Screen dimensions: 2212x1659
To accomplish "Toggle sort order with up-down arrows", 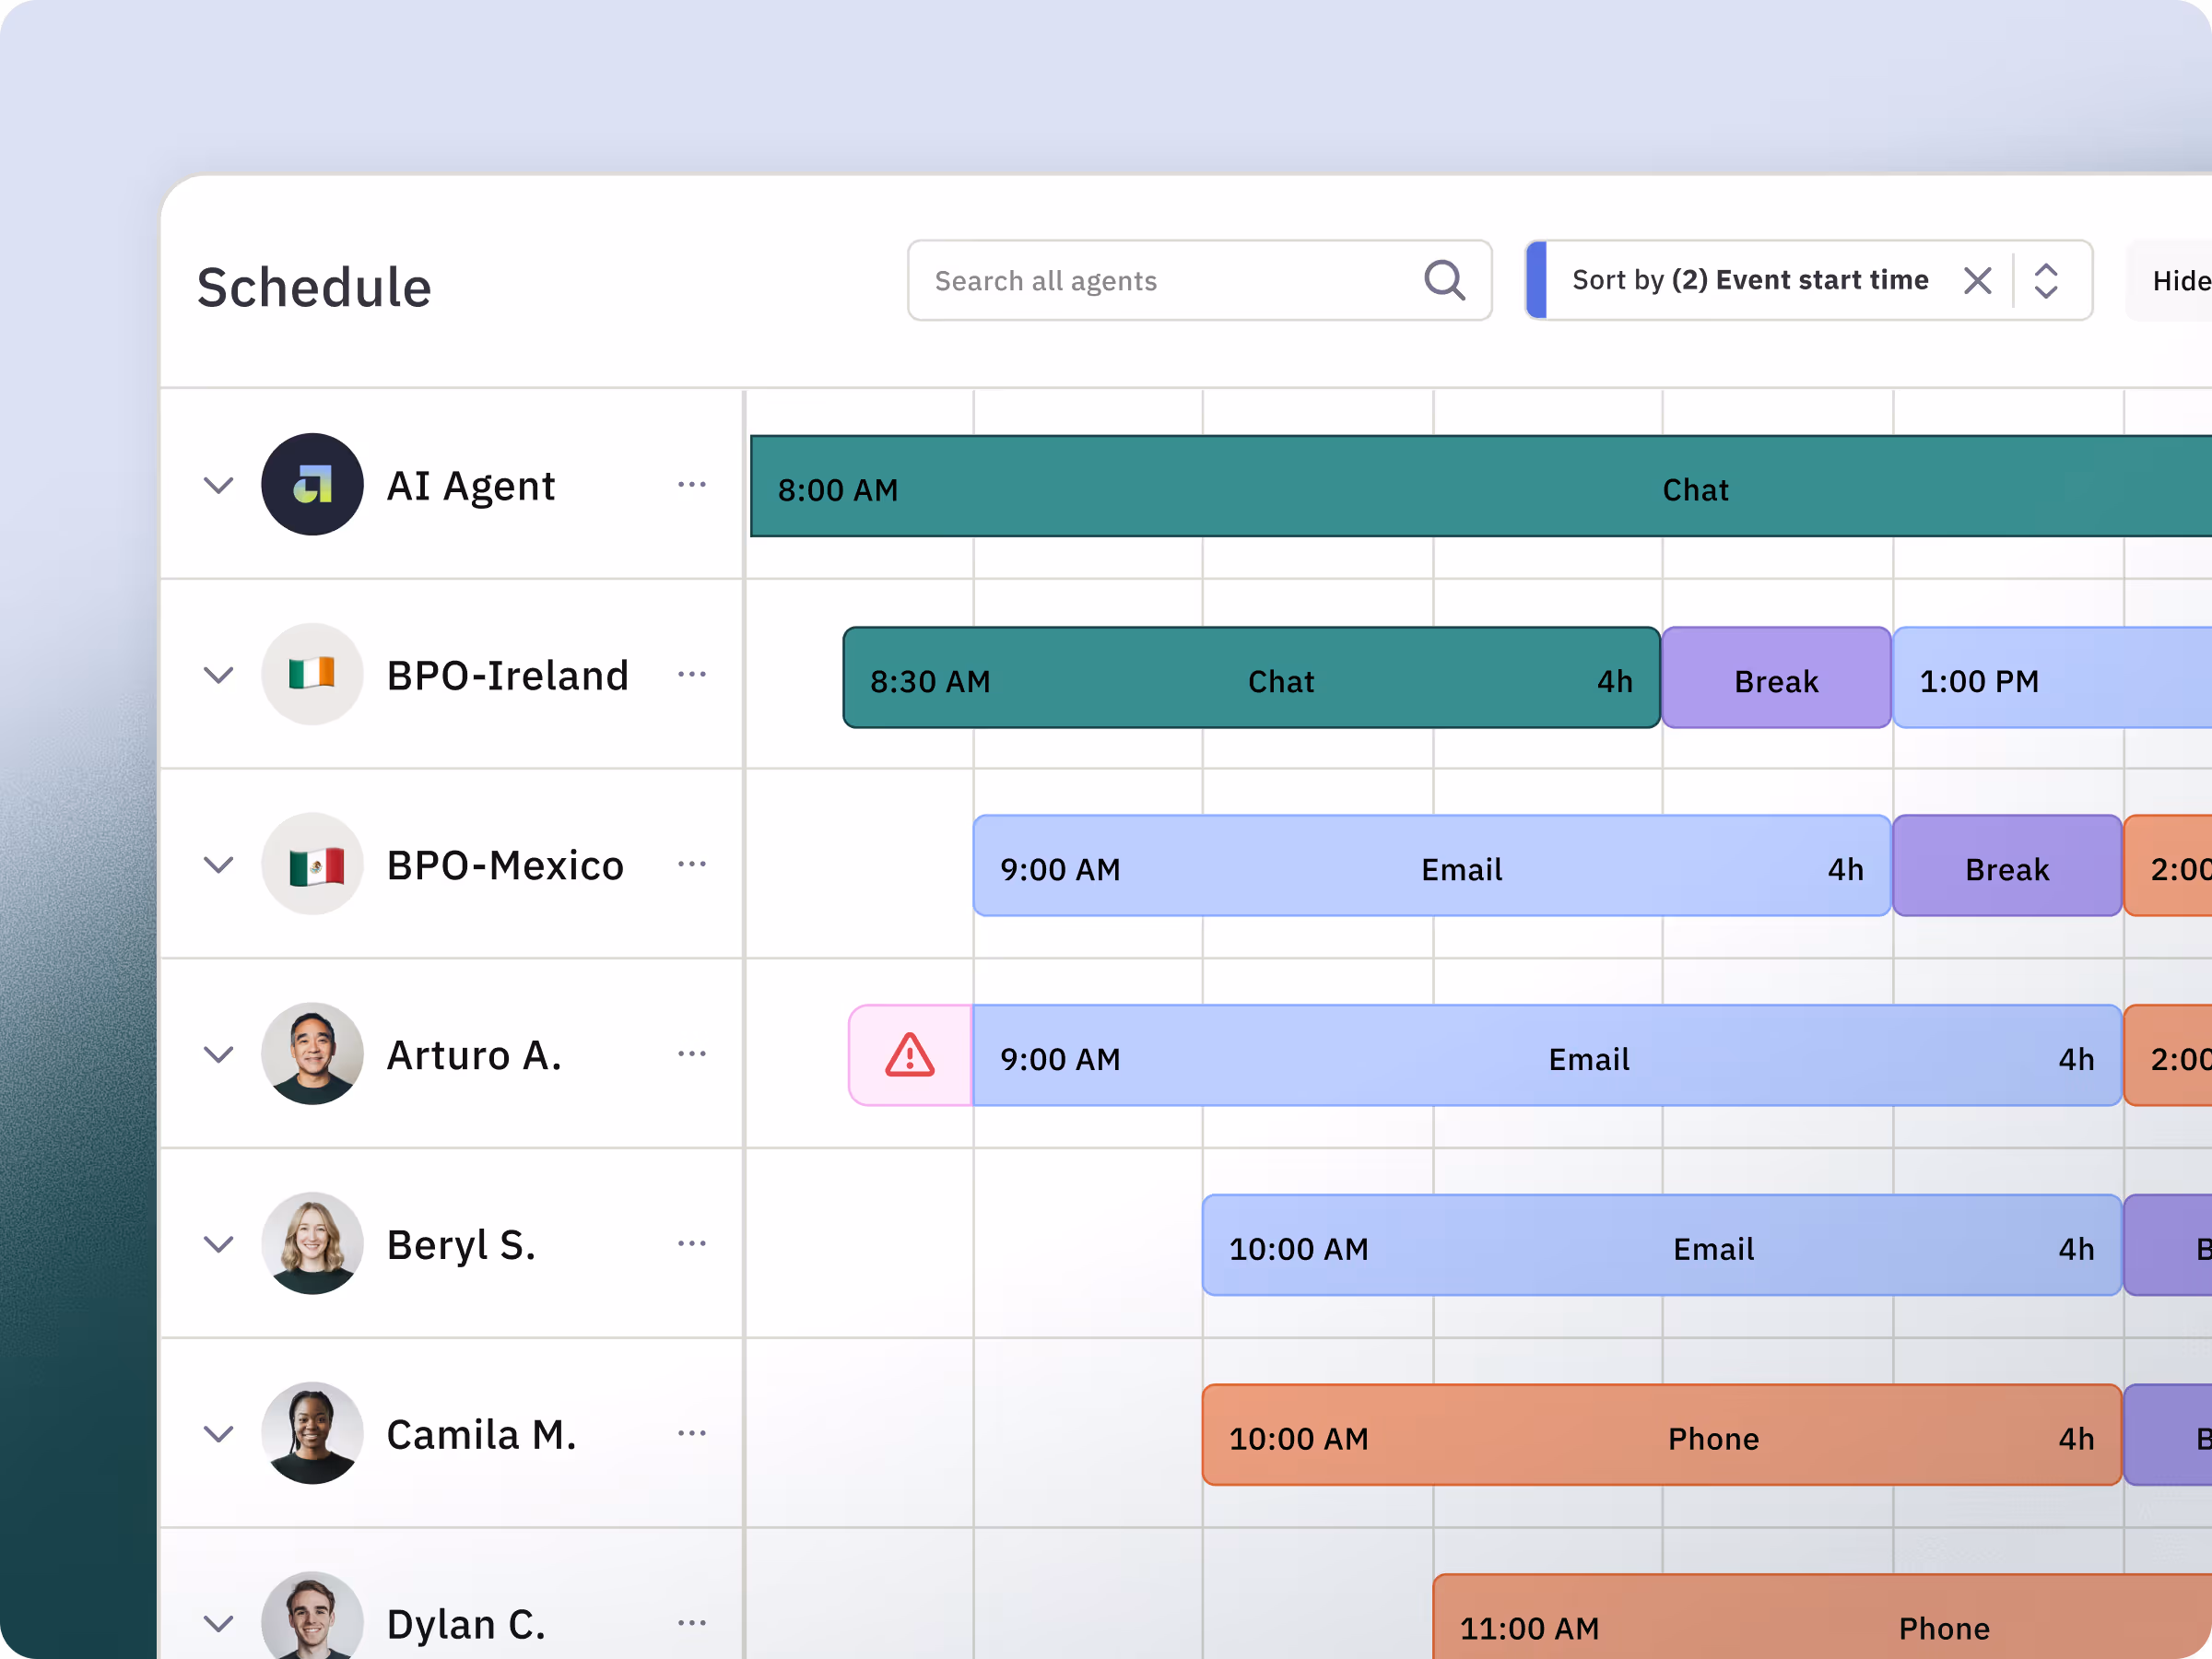I will pos(2046,281).
